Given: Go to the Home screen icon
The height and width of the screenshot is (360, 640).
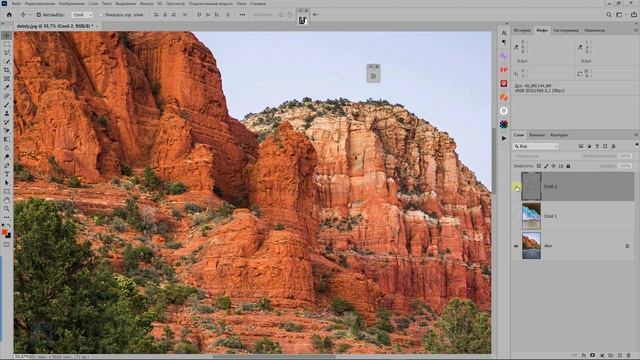Looking at the screenshot, I should (9, 14).
